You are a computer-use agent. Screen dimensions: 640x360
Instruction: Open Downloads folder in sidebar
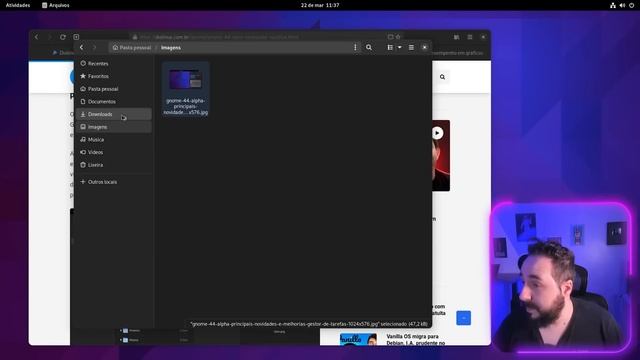[113, 114]
